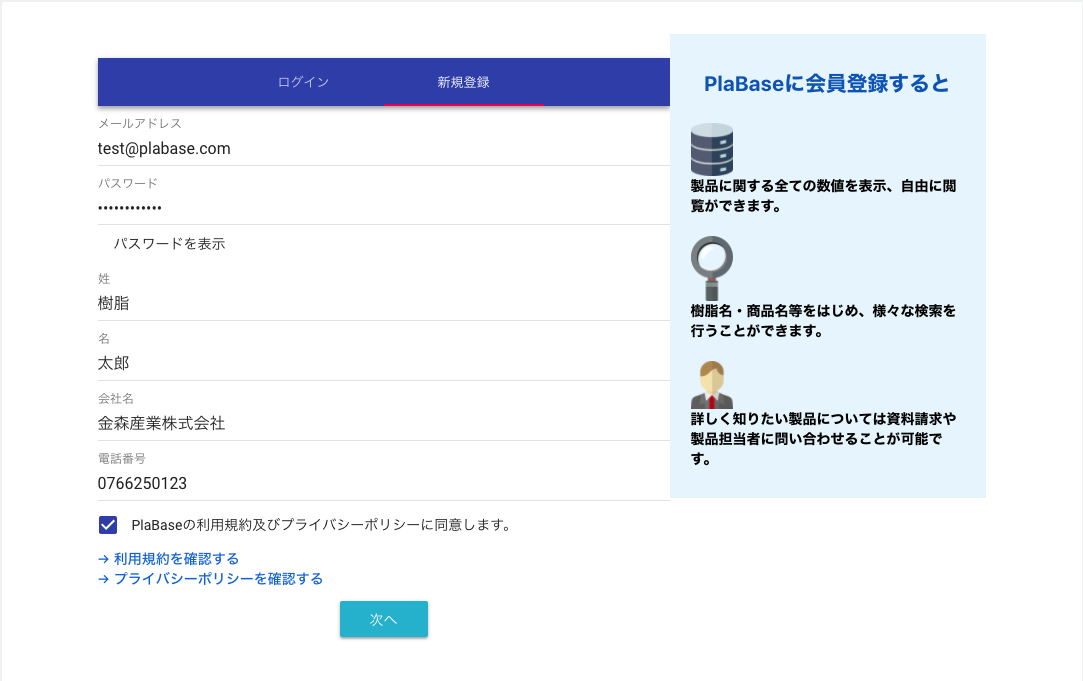Click the 名 field containing 太郎
Image resolution: width=1083 pixels, height=681 pixels.
click(383, 363)
